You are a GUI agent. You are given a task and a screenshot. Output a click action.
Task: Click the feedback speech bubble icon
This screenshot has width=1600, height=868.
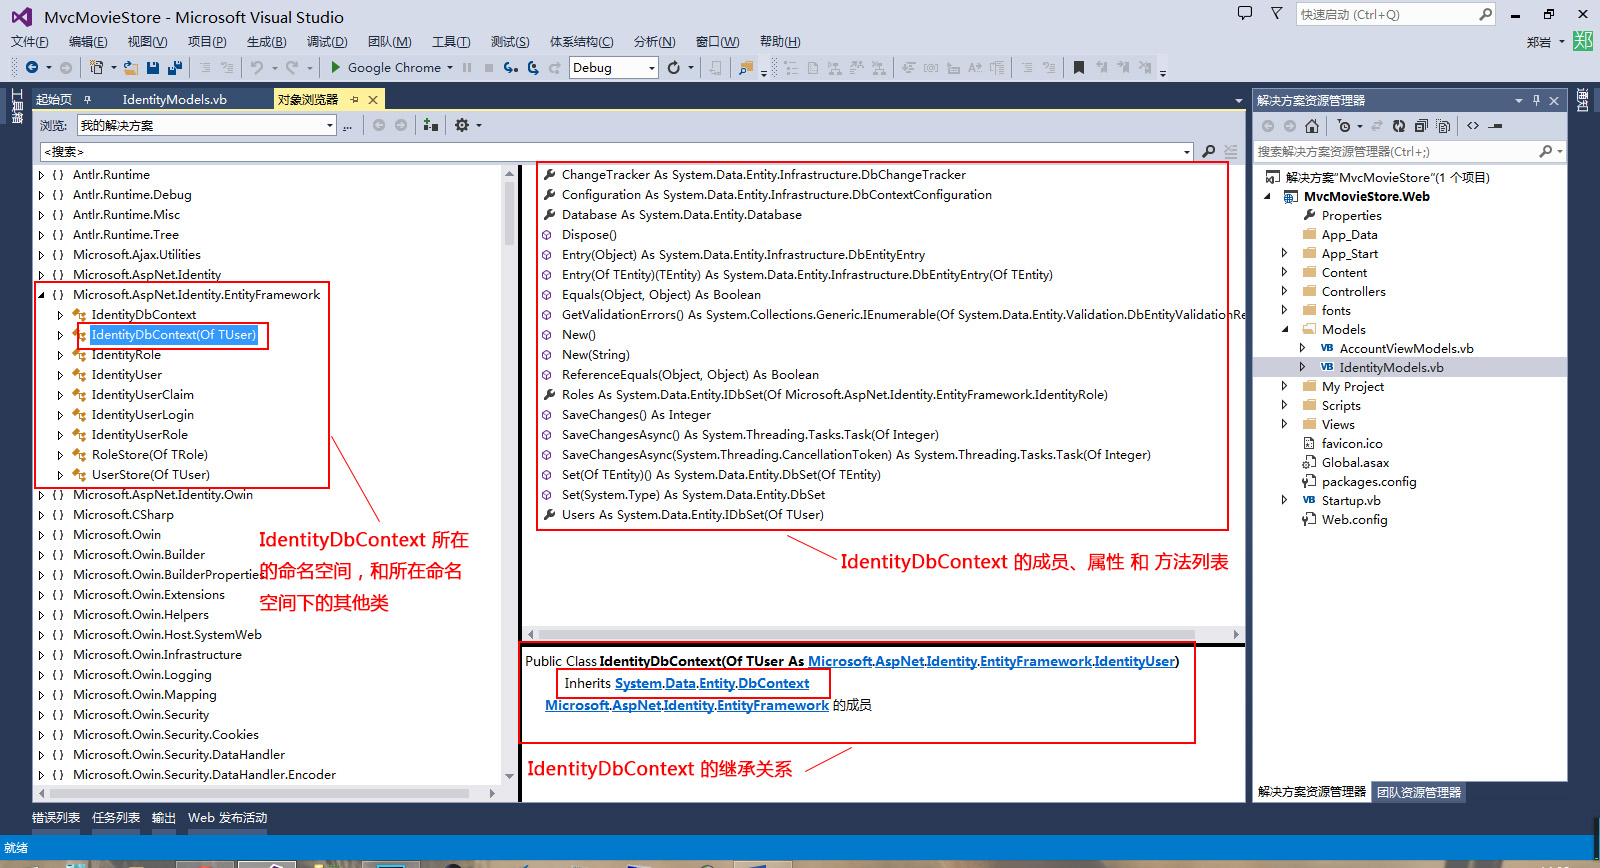tap(1245, 13)
